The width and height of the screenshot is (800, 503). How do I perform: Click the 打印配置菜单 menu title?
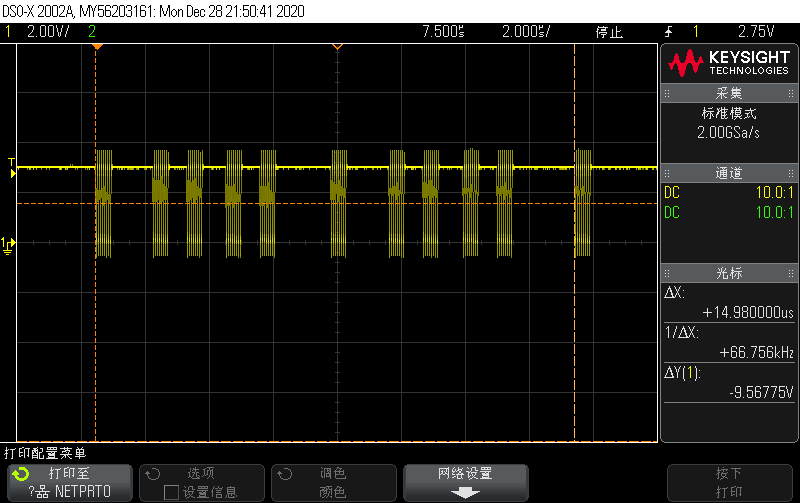pos(45,453)
